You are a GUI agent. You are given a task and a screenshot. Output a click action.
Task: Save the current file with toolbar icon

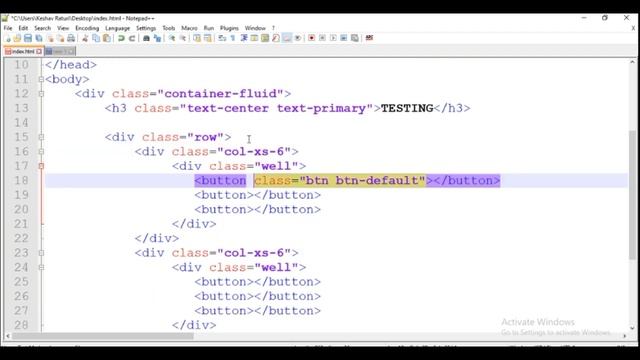[28, 38]
